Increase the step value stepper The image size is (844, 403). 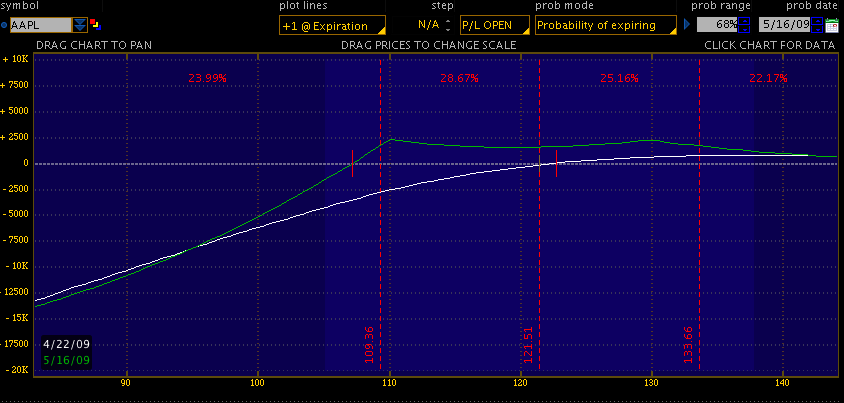[x=447, y=21]
